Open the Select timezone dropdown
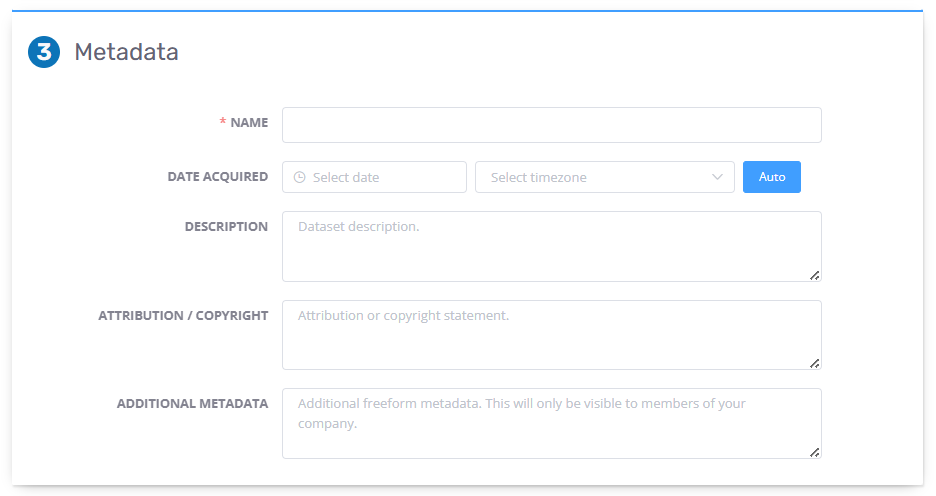 (x=605, y=177)
